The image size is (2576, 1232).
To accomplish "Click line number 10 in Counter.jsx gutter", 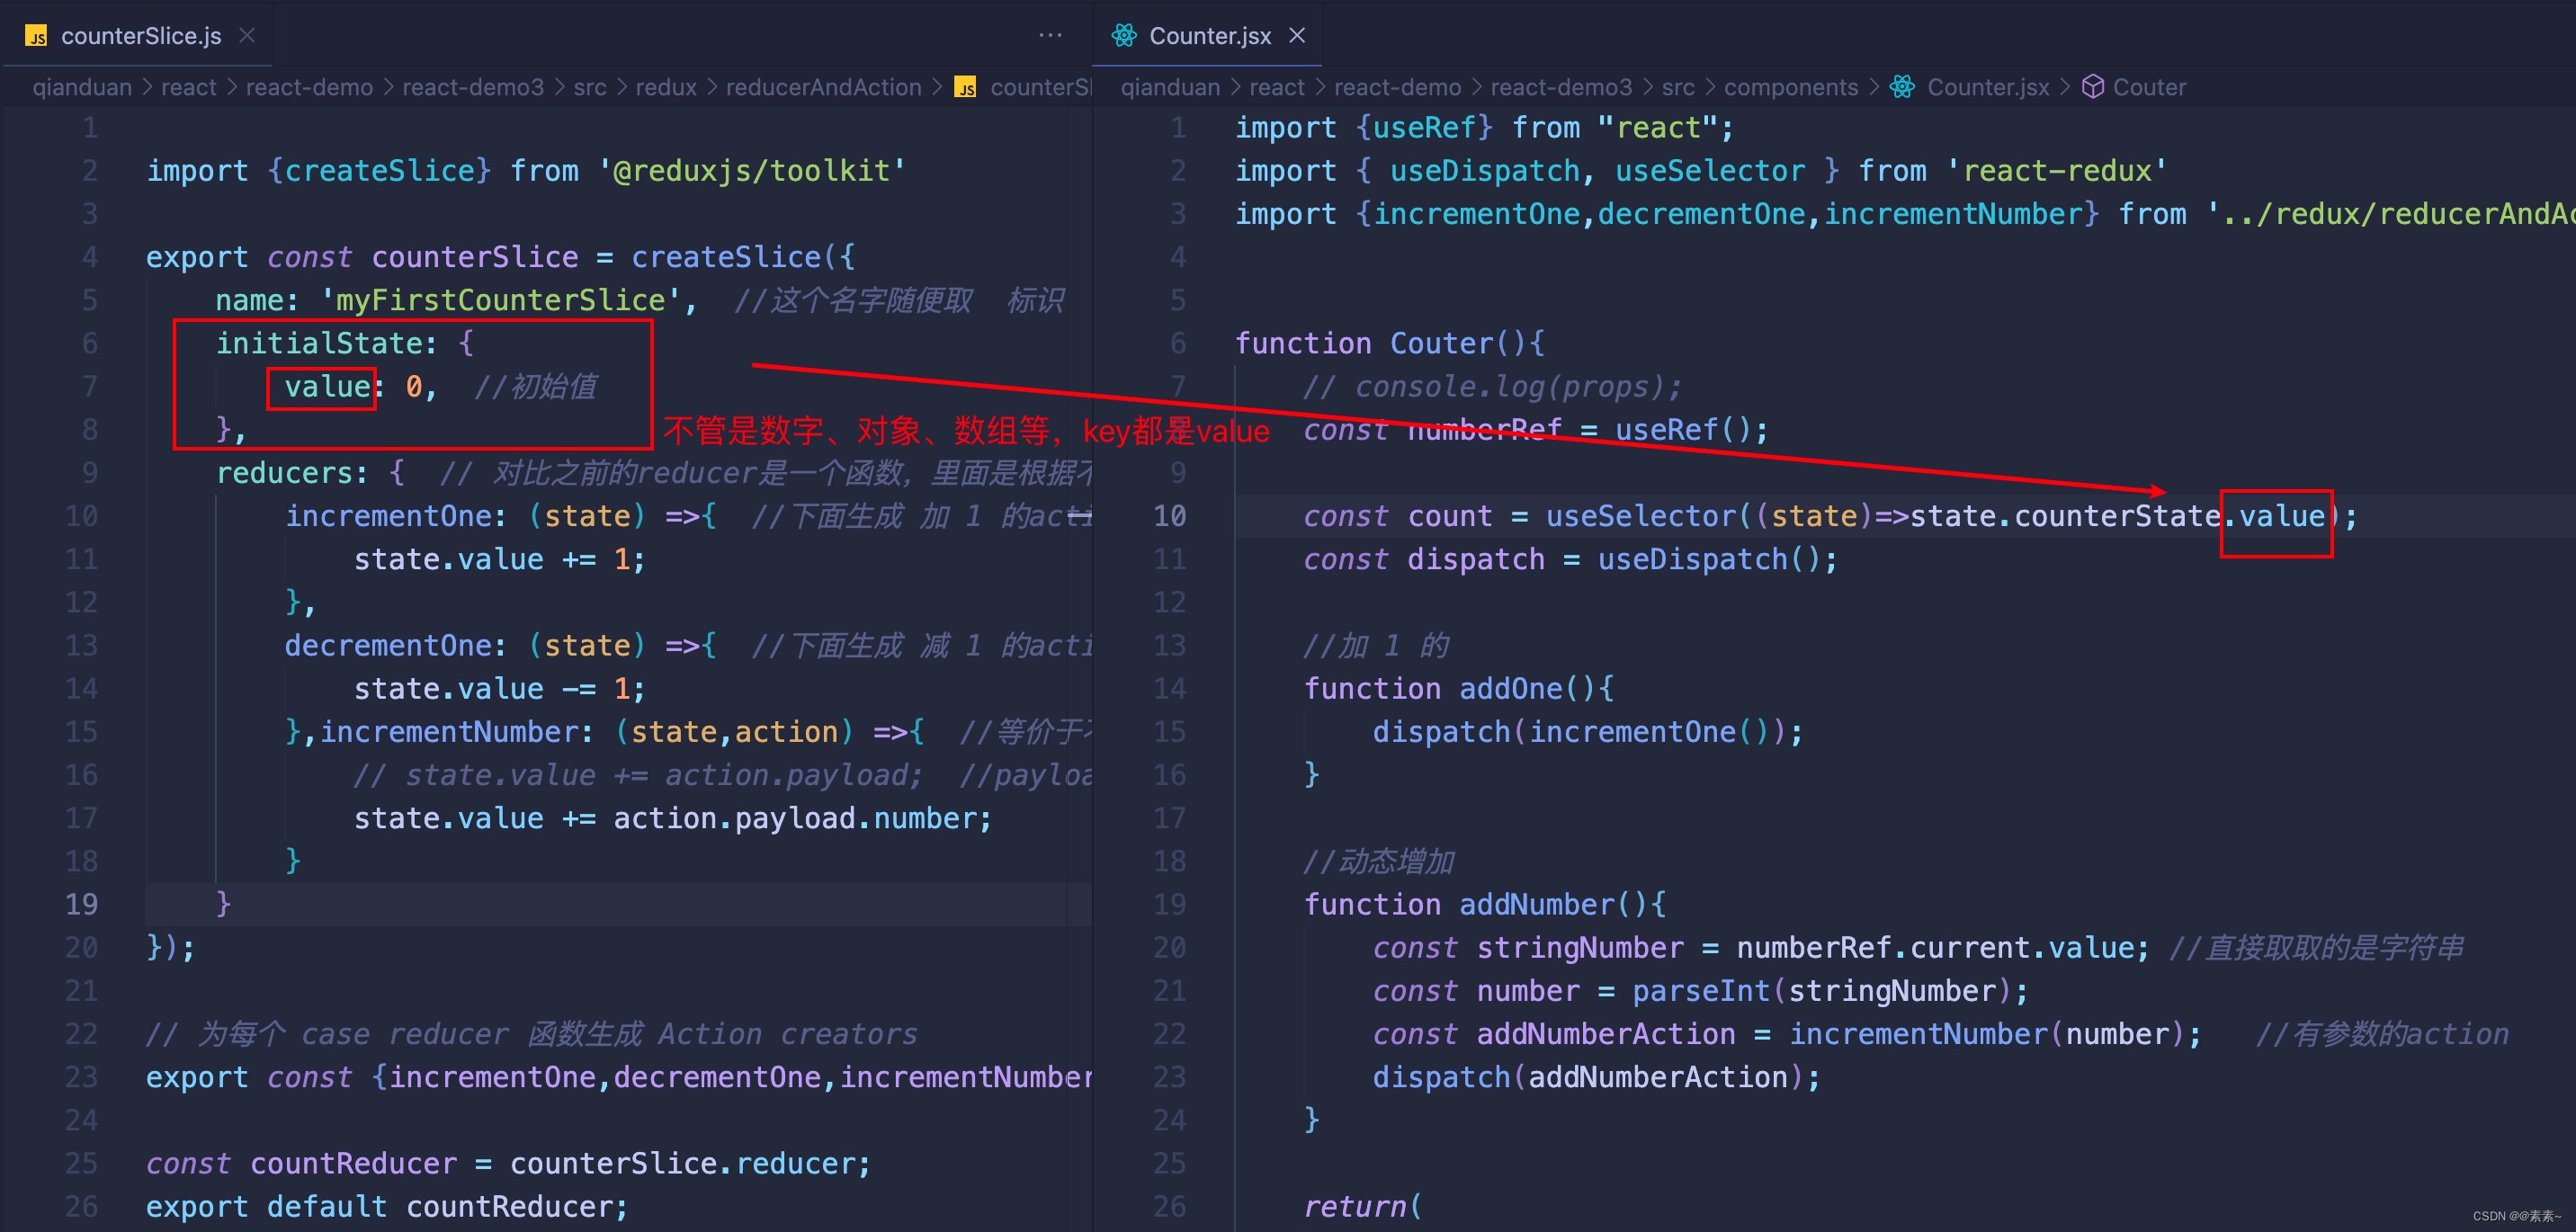I will tap(1170, 516).
